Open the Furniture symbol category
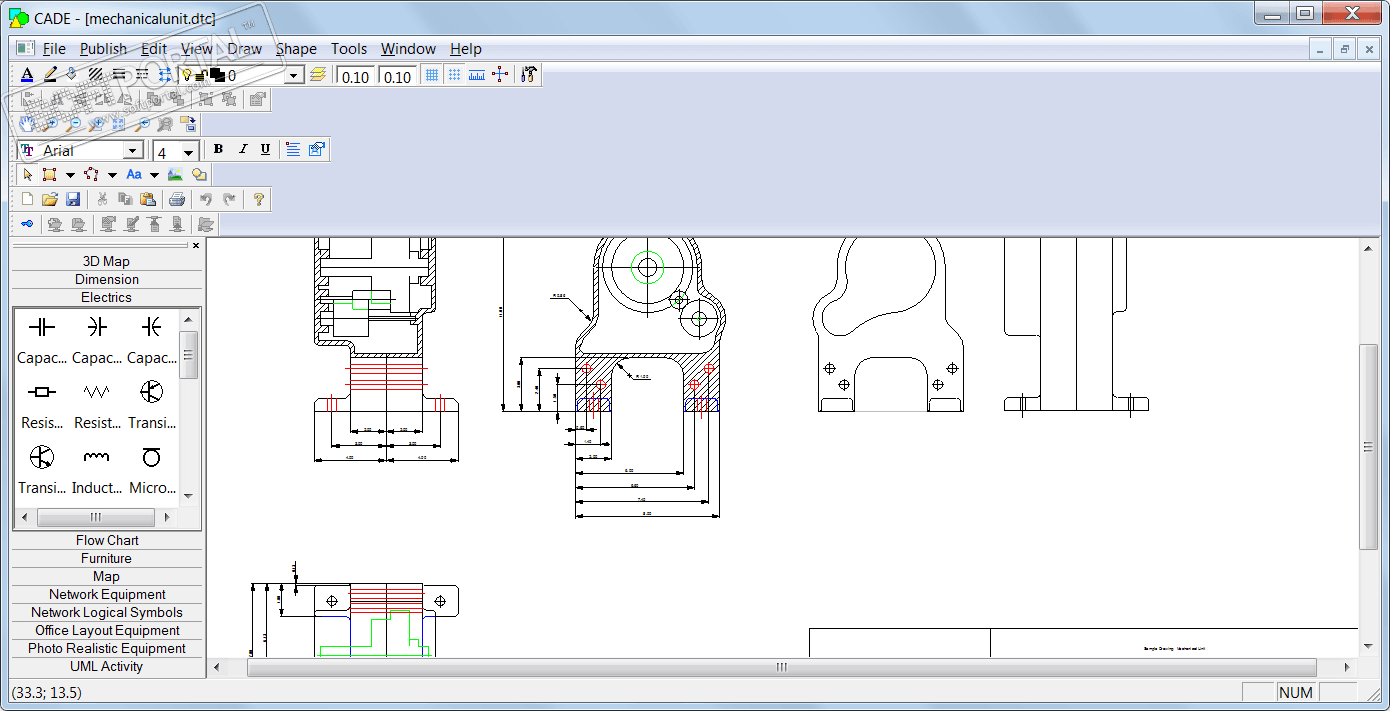The image size is (1390, 711). coord(106,559)
